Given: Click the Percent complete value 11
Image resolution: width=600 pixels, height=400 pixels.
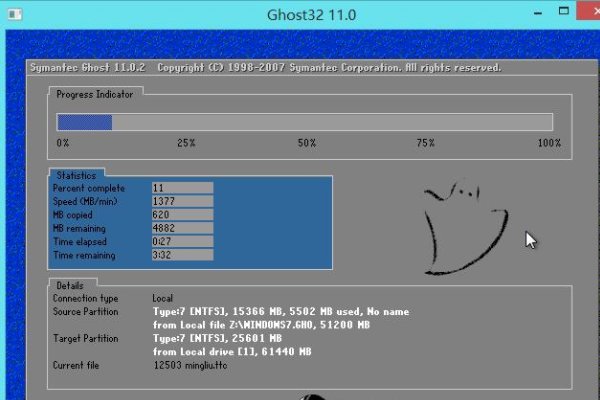Looking at the screenshot, I should coord(182,188).
